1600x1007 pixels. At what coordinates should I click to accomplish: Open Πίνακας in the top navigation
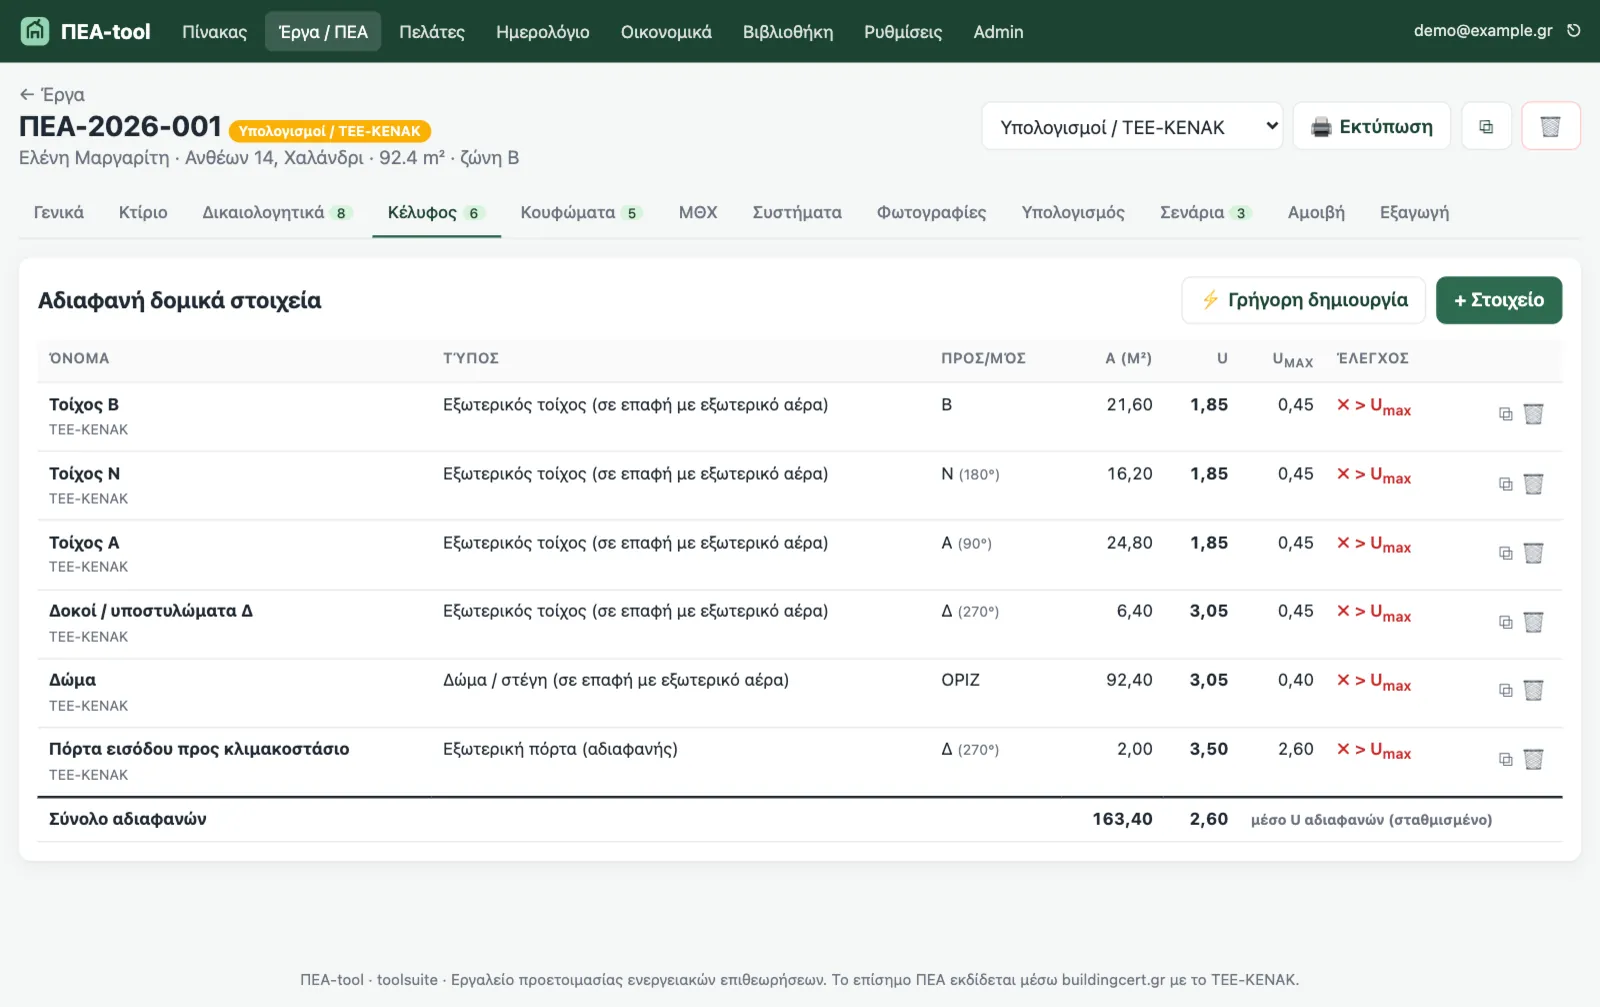coord(214,32)
